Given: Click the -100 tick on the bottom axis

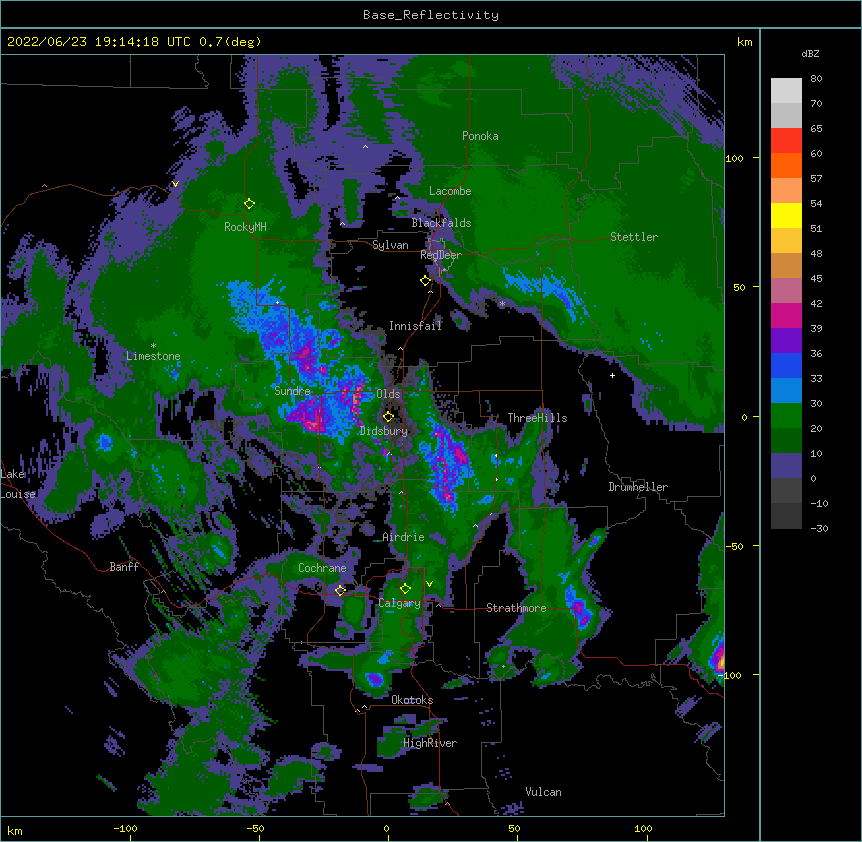Looking at the screenshot, I should click(125, 828).
